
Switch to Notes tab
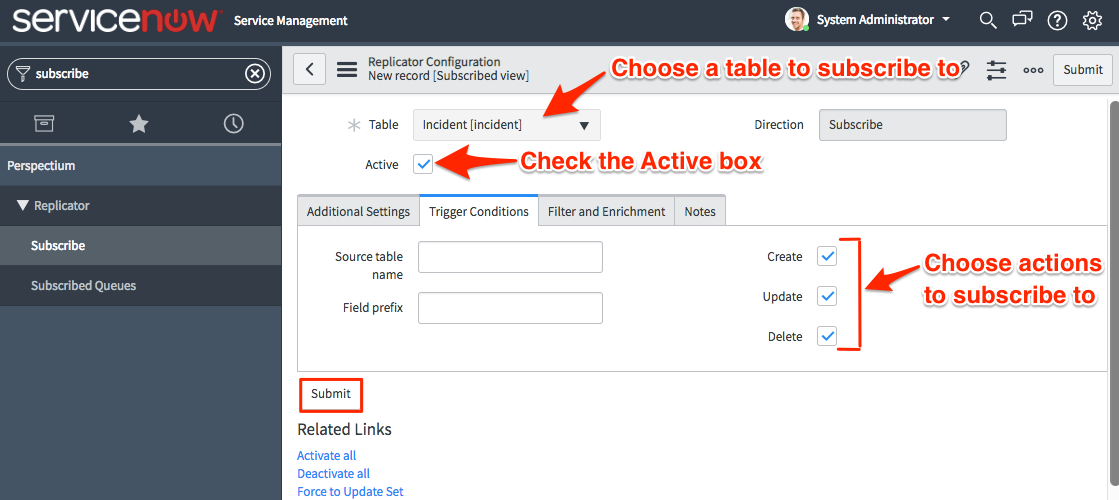tap(700, 211)
